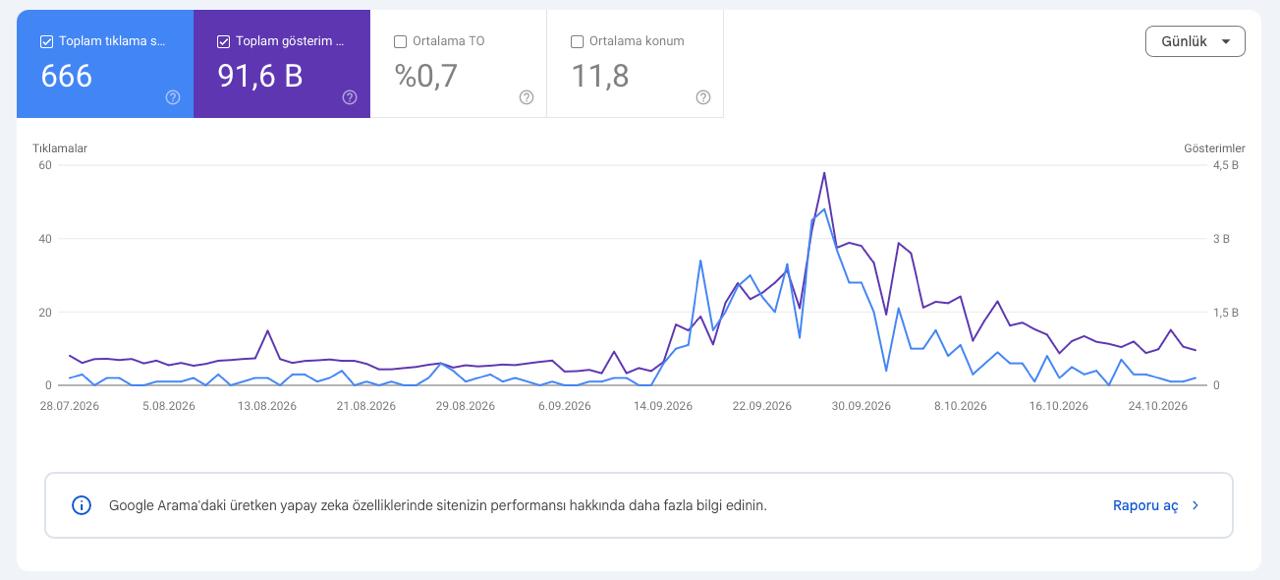Open help icon on Ortalama TO card
The height and width of the screenshot is (580, 1280).
(x=526, y=97)
